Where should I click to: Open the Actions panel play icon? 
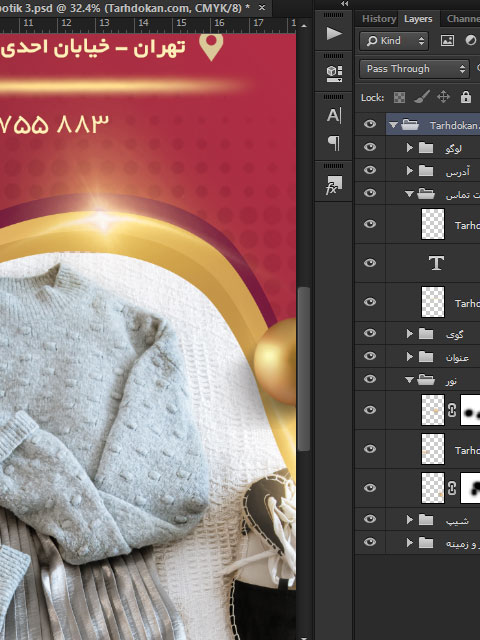[334, 33]
